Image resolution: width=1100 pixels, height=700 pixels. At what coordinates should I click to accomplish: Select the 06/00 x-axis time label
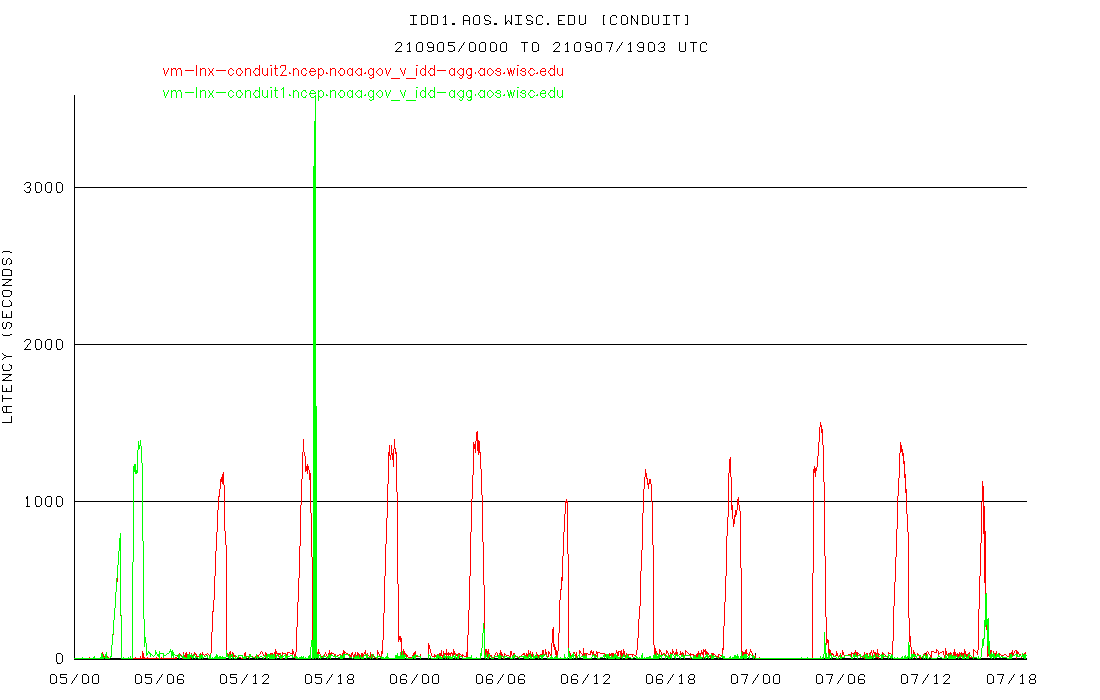click(x=414, y=679)
